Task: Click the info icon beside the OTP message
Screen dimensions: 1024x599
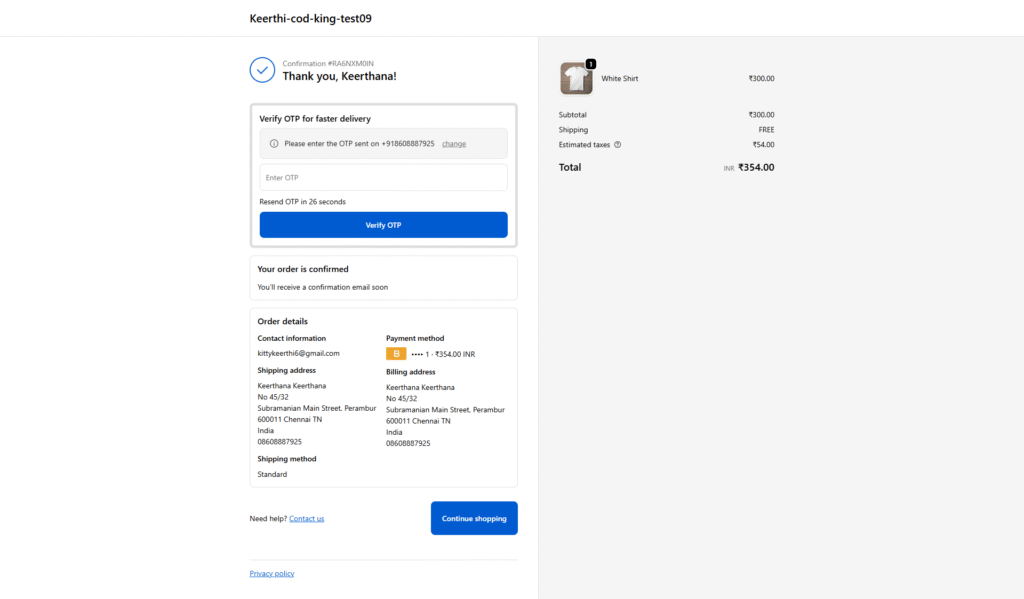Action: point(274,144)
